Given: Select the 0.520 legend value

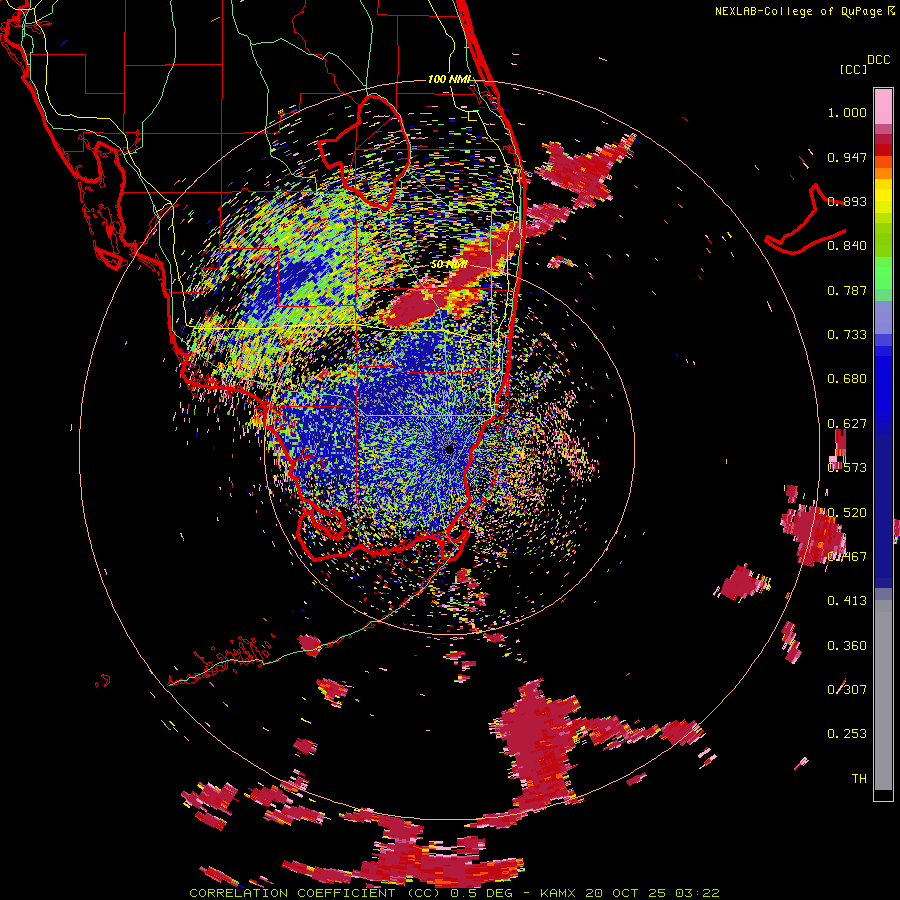Looking at the screenshot, I should click(x=847, y=513).
